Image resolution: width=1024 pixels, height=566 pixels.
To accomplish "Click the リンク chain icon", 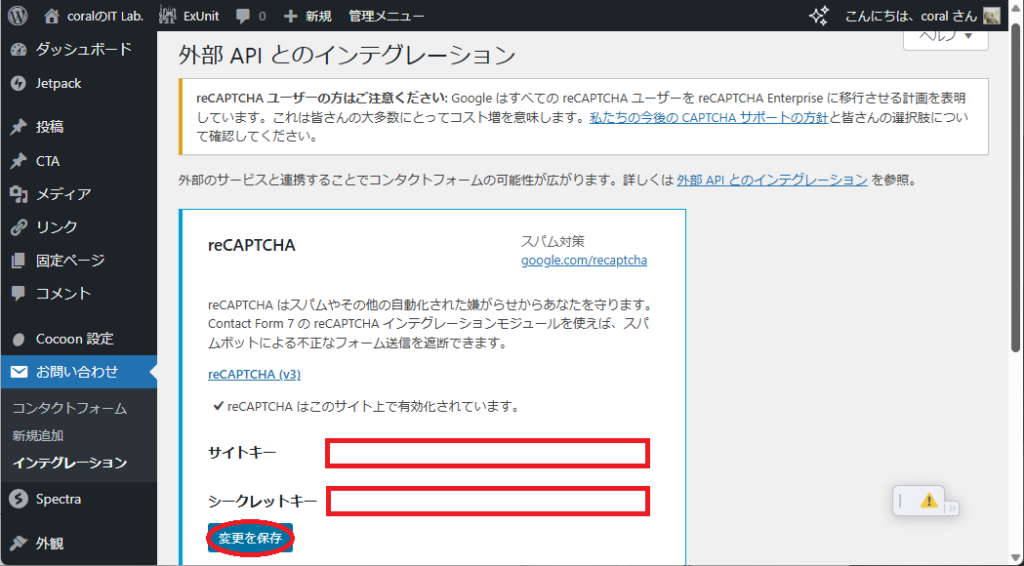I will pyautogui.click(x=18, y=227).
